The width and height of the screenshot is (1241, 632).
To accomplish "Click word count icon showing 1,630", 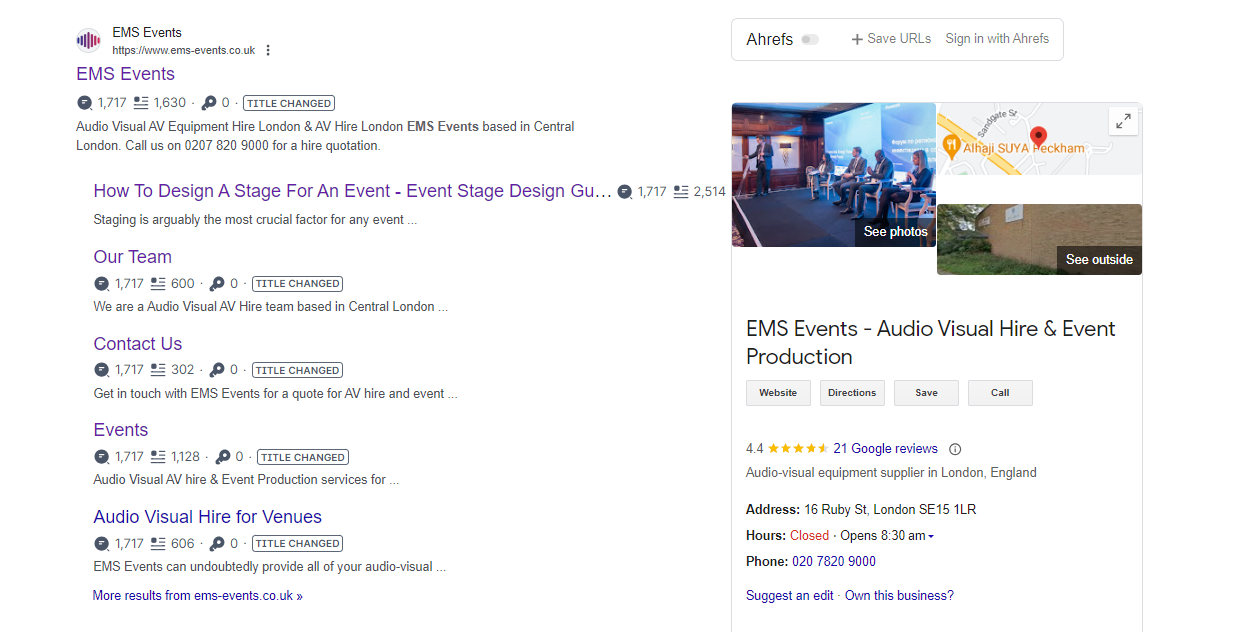I will [141, 103].
